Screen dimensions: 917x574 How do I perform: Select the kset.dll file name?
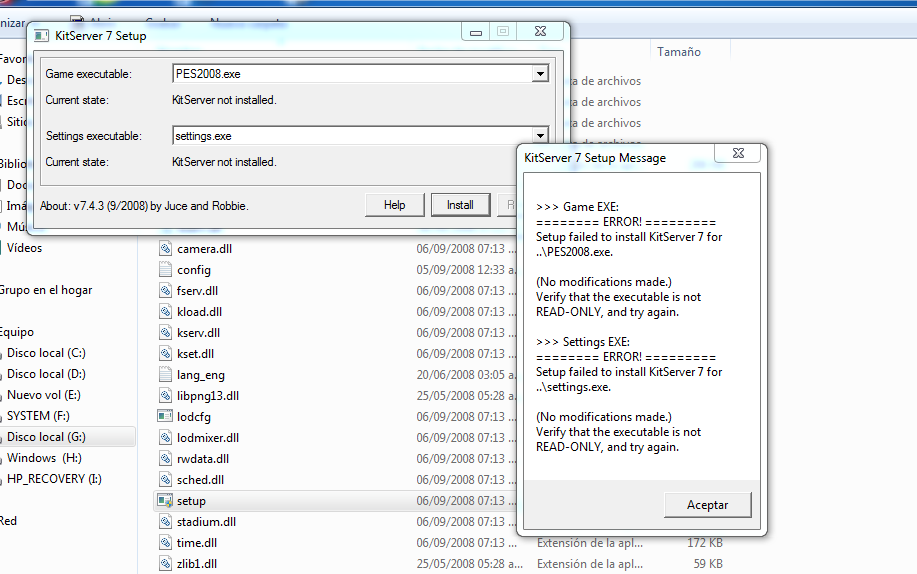(x=196, y=353)
